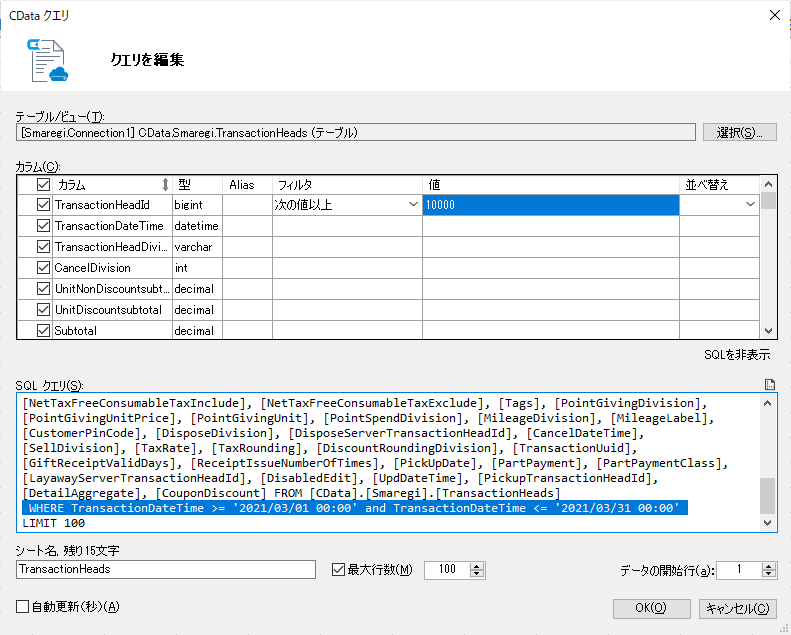Click the Alias cell for TransactionHeadId

click(x=248, y=205)
